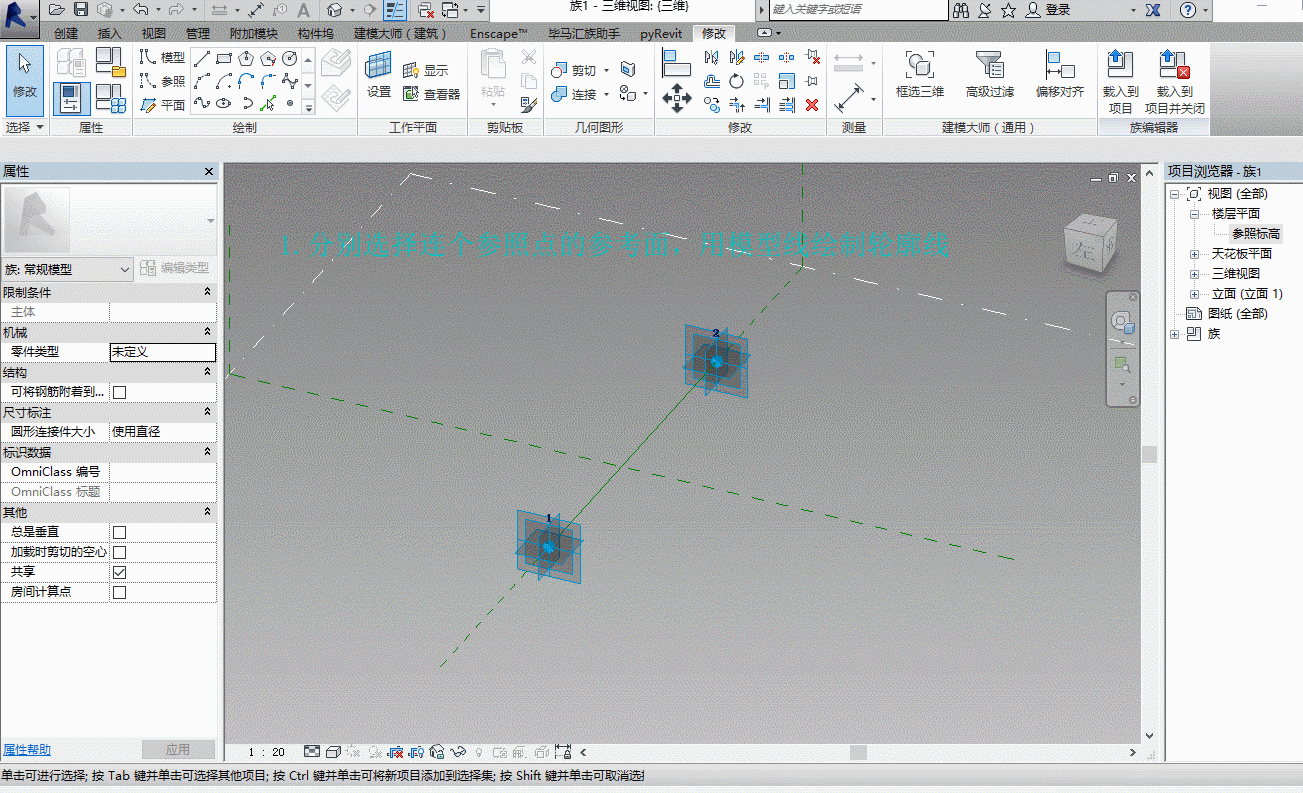Viewport: 1303px width, 793px height.
Task: Expand the 天花板平面 tree node
Action: pos(1194,254)
